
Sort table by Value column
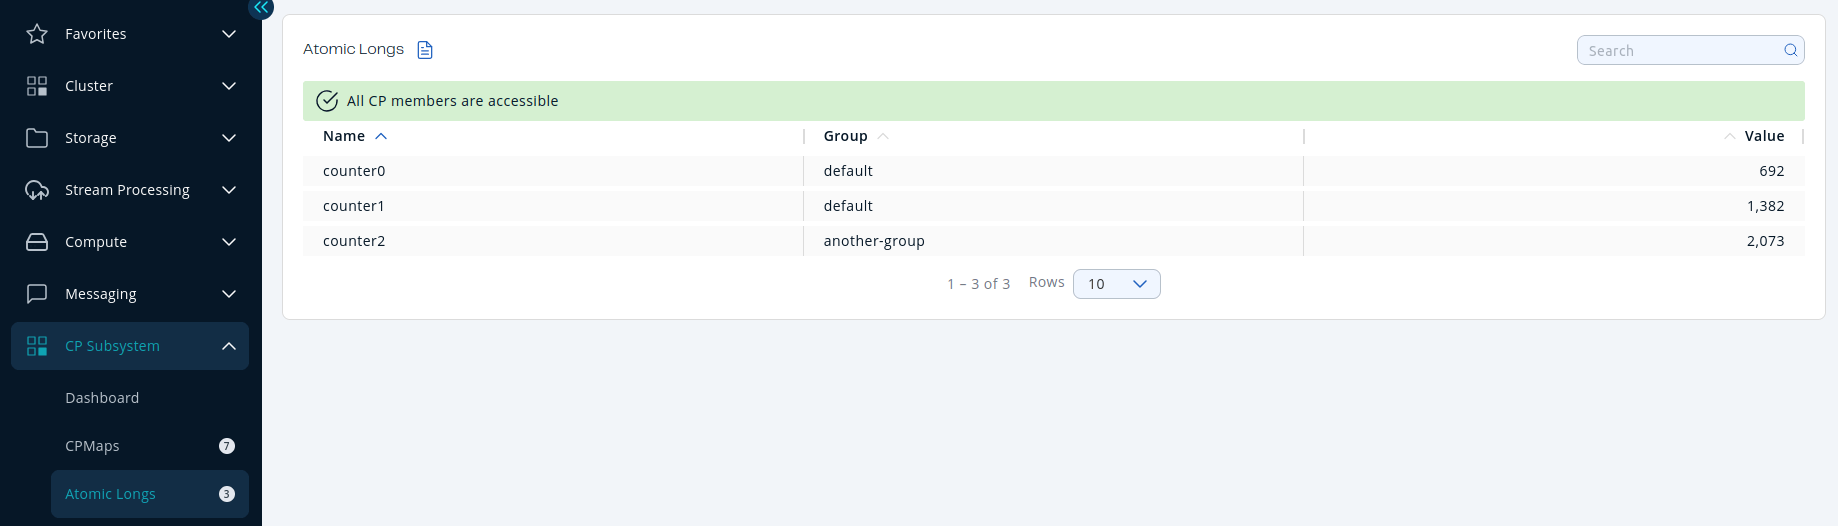(x=1763, y=136)
